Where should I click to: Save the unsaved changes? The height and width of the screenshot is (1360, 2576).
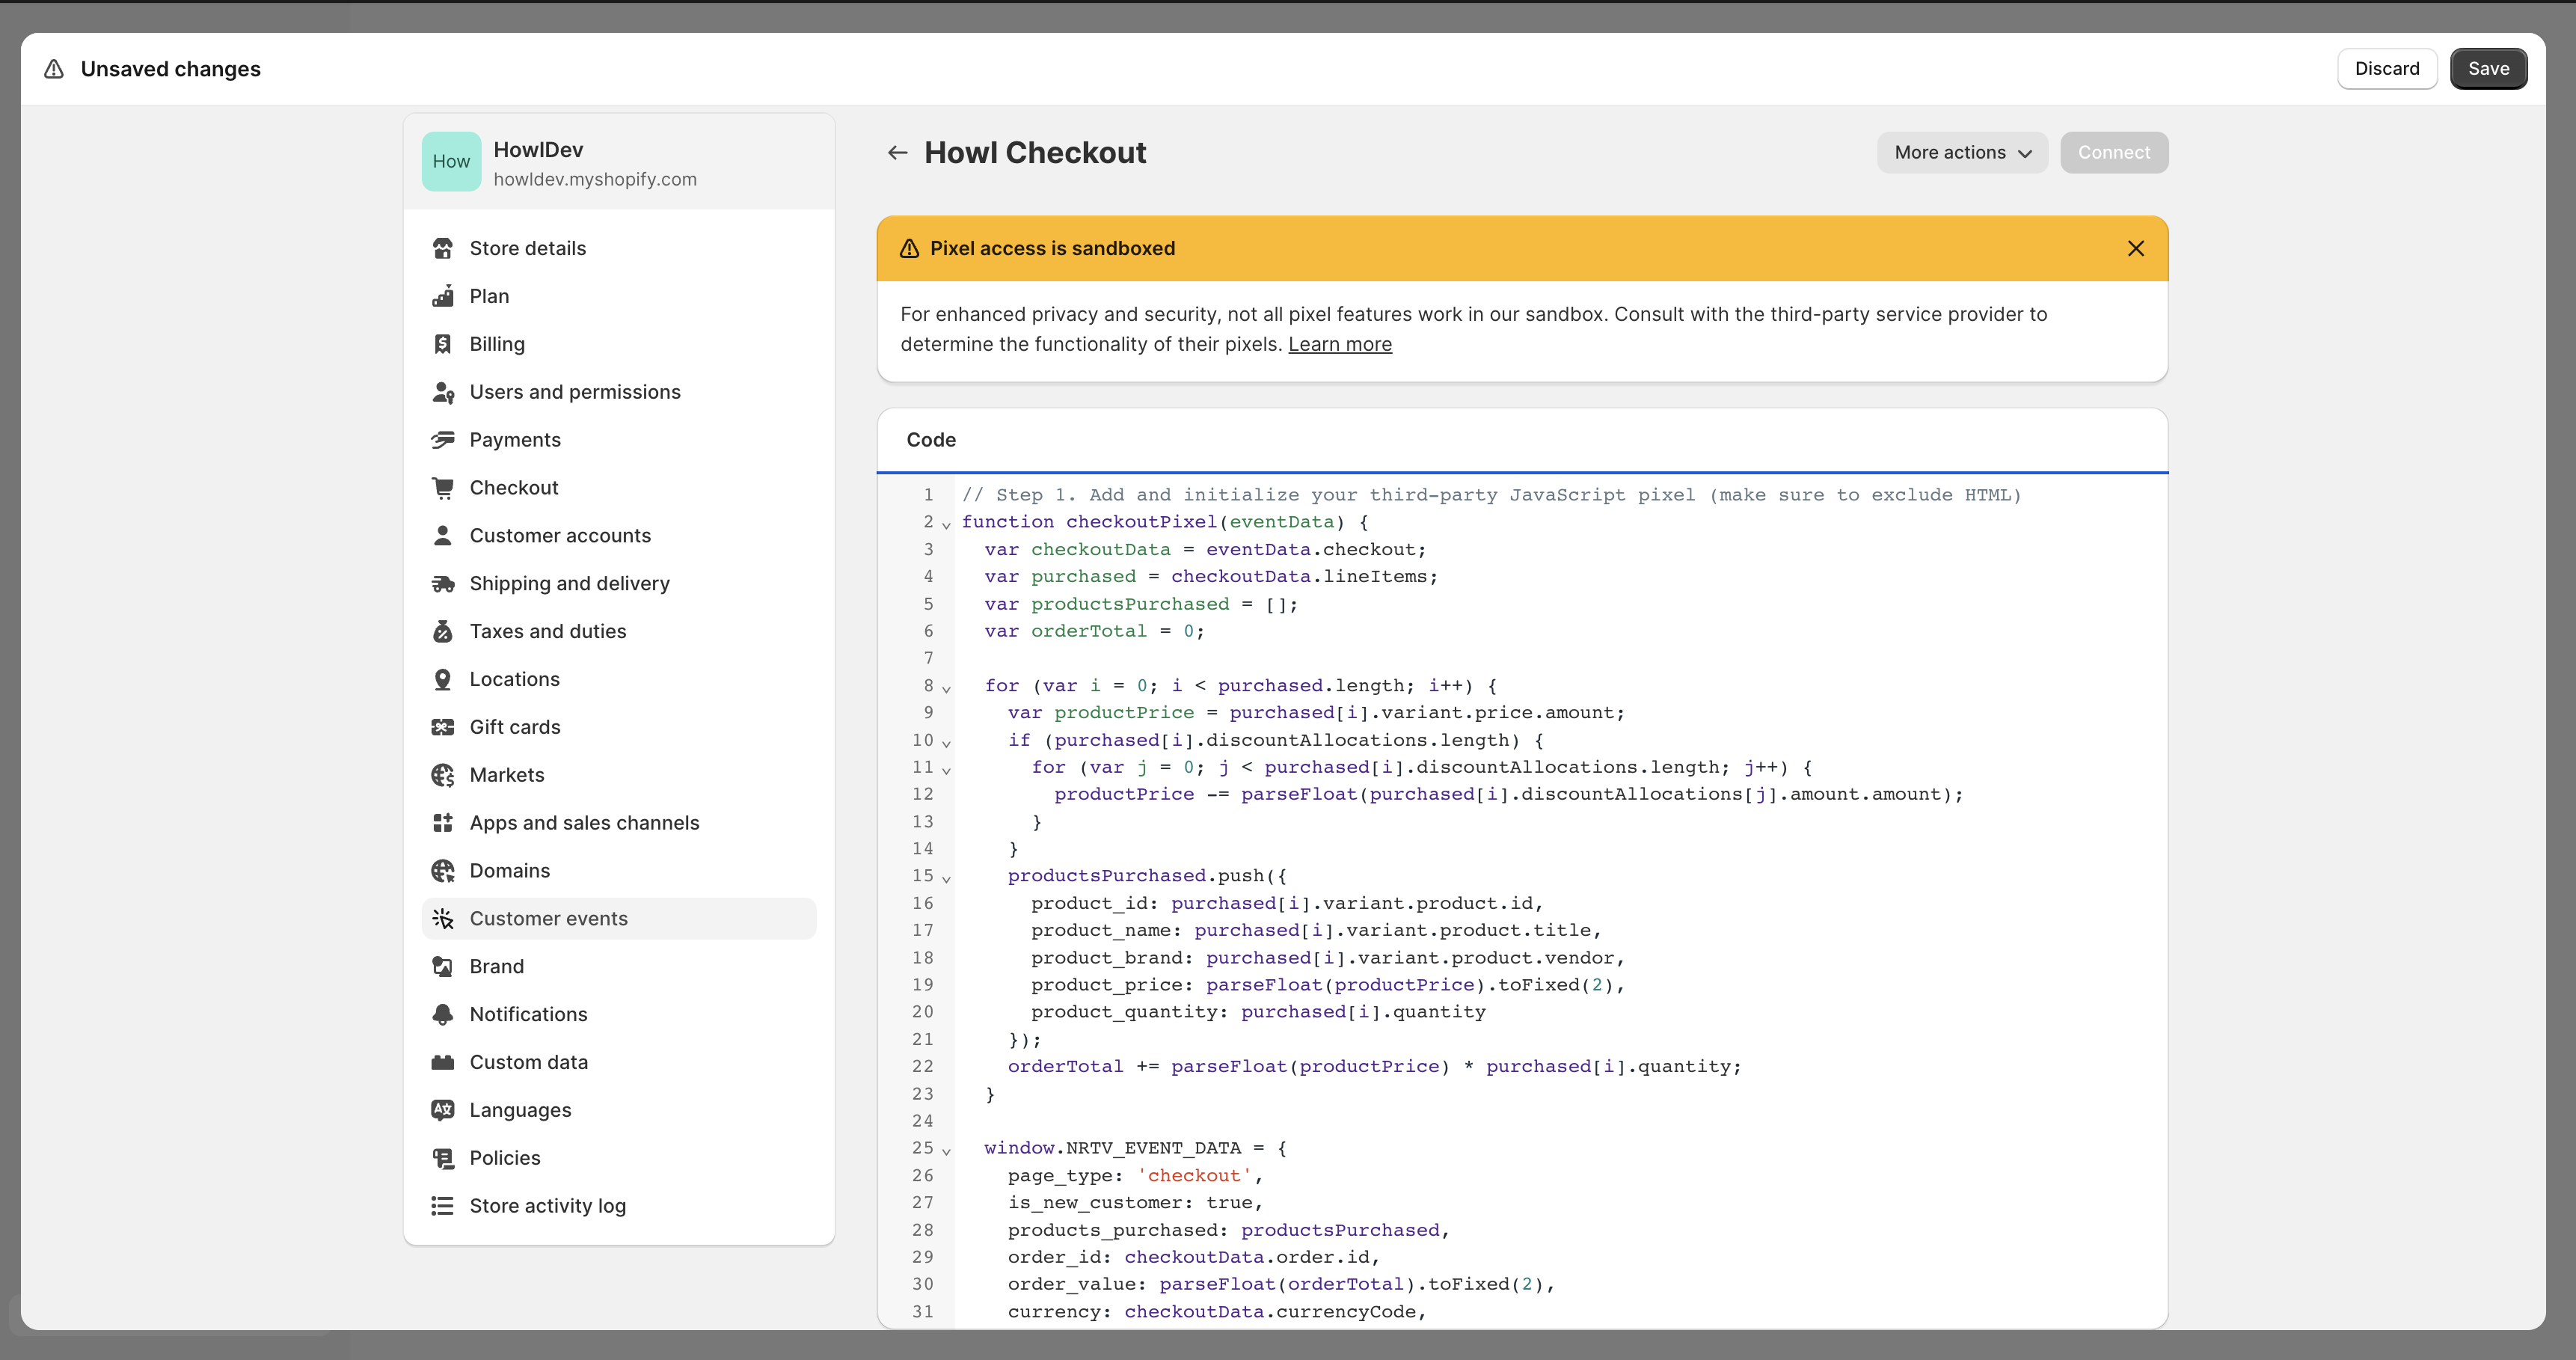coord(2487,69)
